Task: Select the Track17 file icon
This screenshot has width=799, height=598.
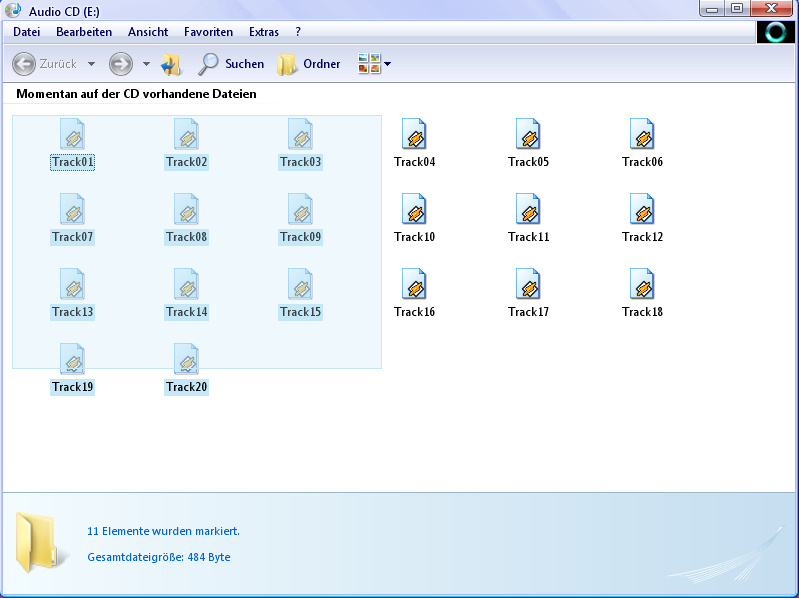Action: point(528,283)
